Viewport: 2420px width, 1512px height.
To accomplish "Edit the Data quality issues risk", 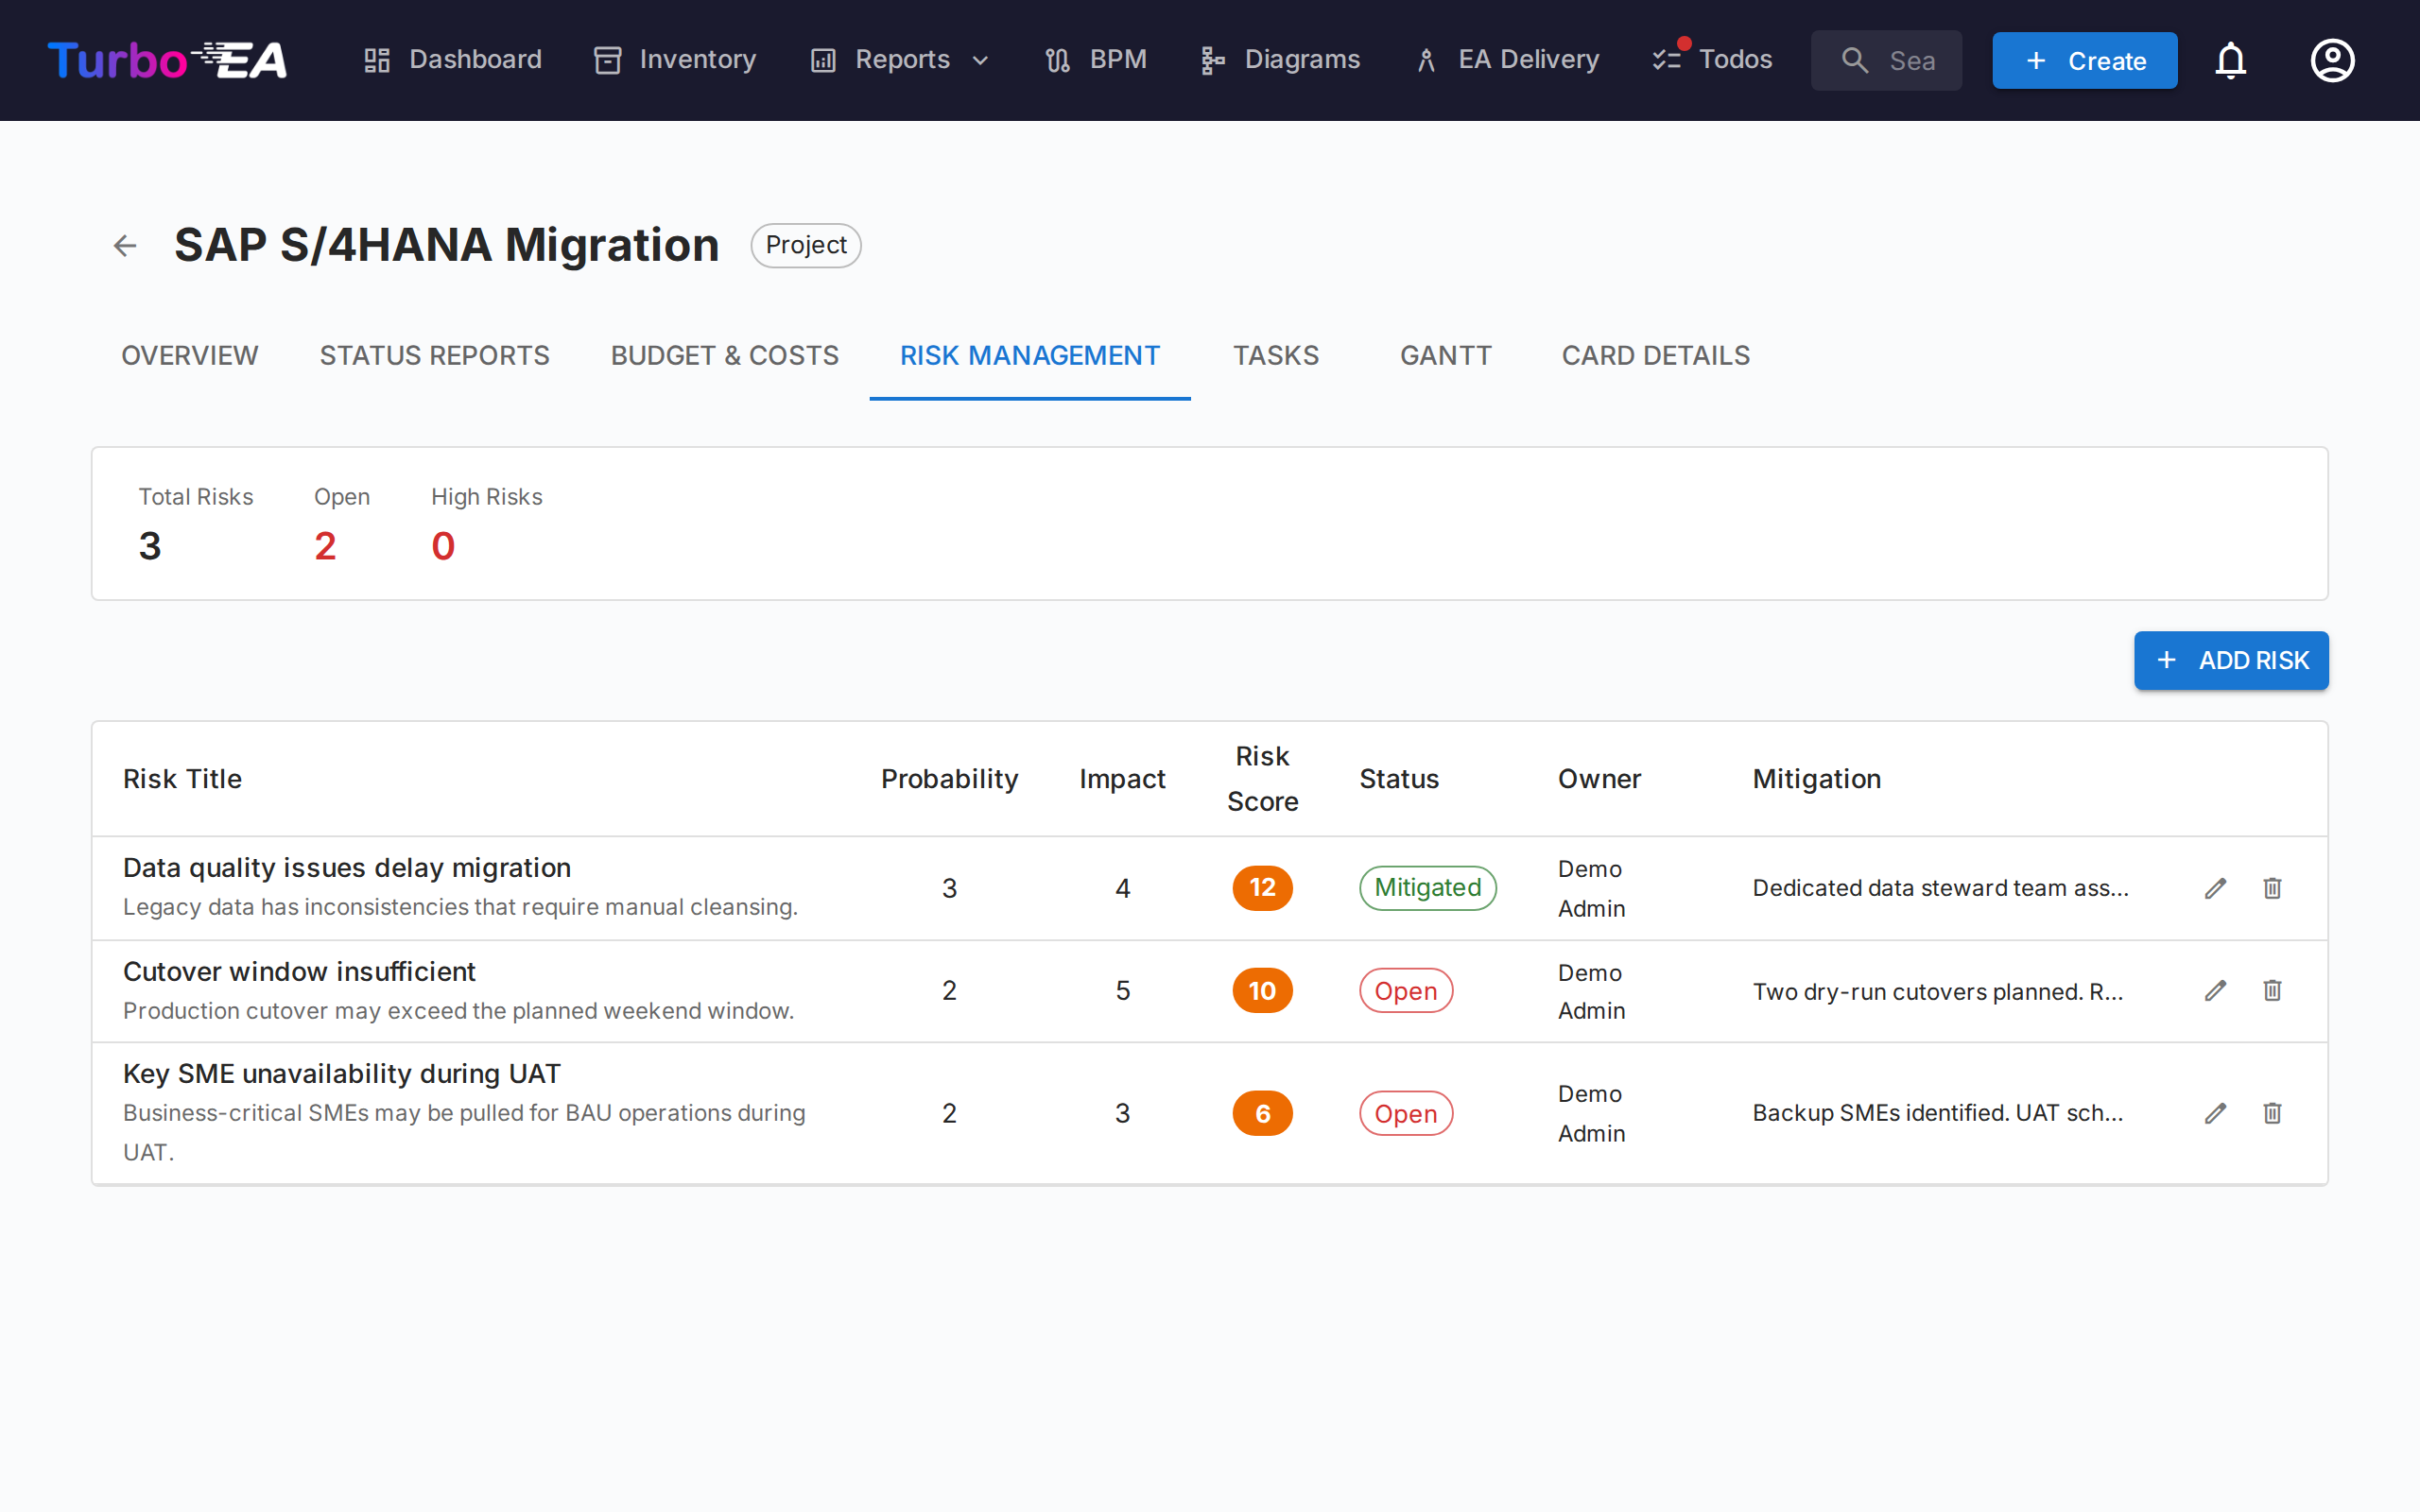I will (2215, 888).
